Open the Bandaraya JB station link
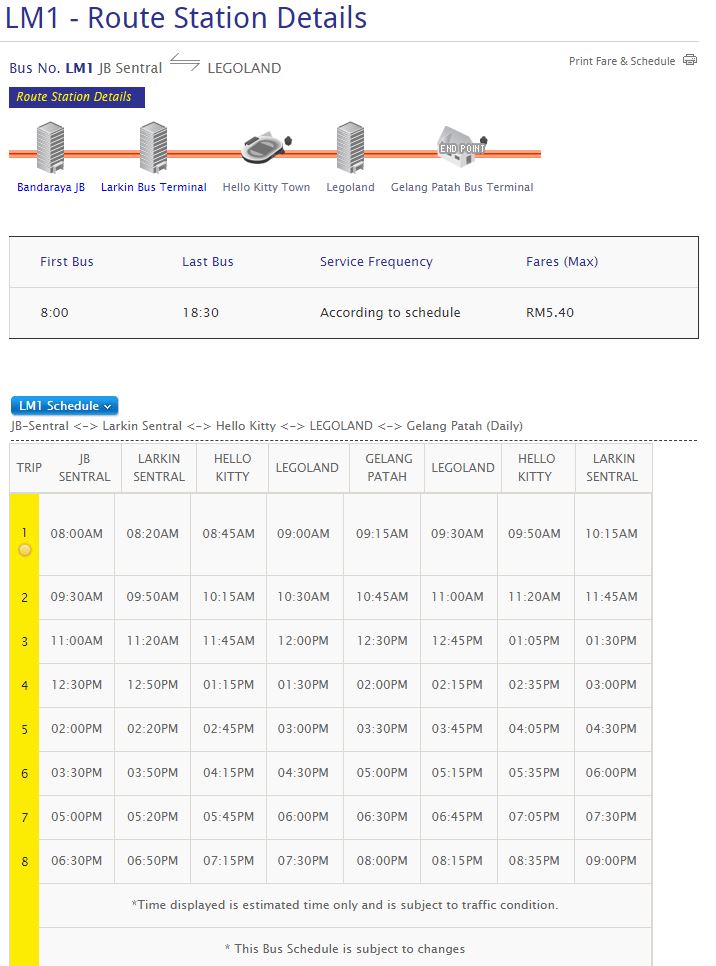The width and height of the screenshot is (716, 966). coord(51,187)
